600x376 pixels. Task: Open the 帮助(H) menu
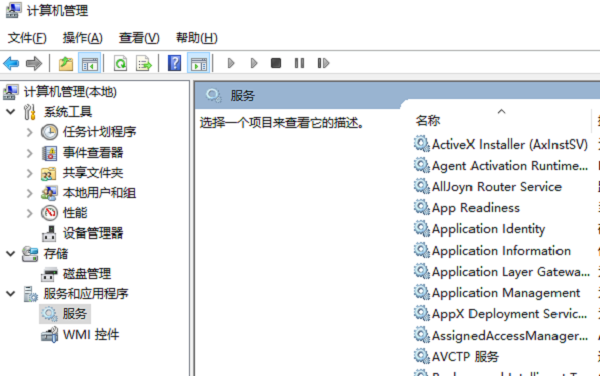tap(197, 38)
